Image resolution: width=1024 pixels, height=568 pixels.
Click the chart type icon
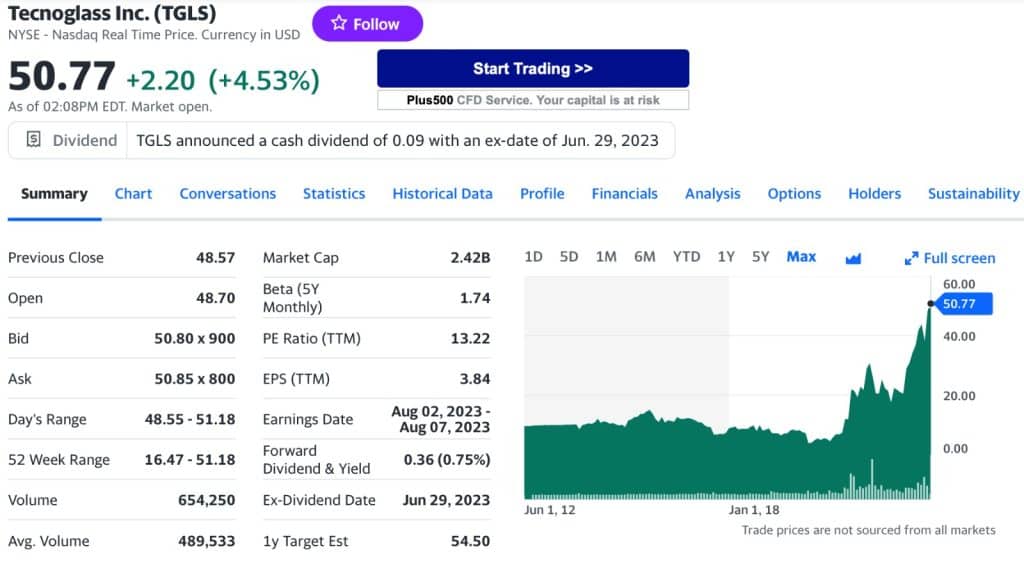(x=853, y=258)
